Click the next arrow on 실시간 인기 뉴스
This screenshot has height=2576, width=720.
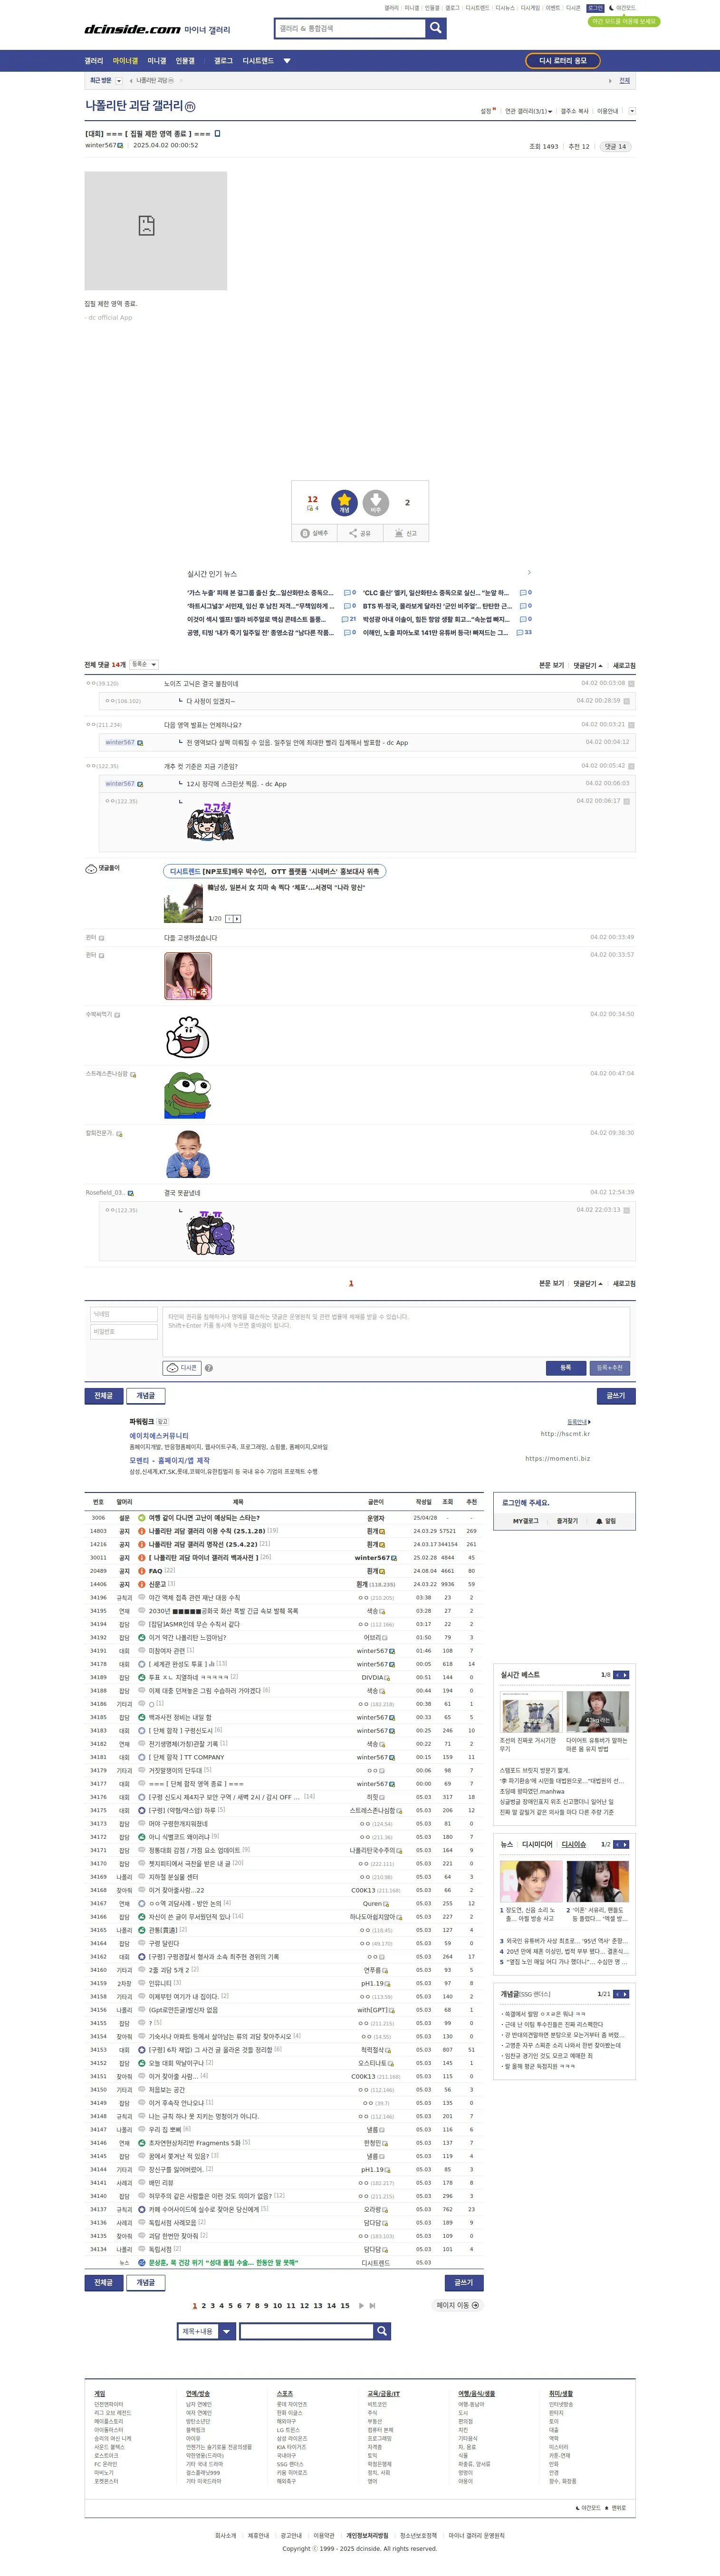[x=529, y=573]
